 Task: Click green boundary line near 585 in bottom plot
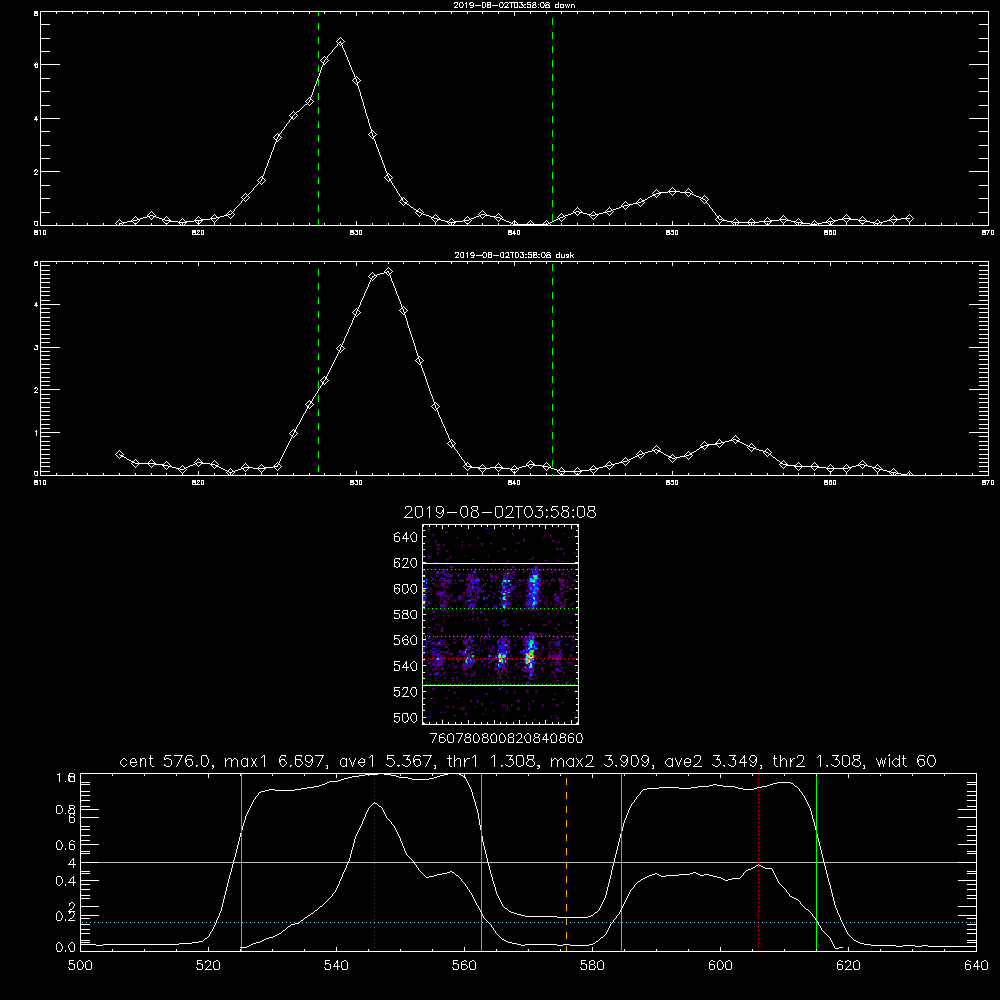tap(621, 861)
